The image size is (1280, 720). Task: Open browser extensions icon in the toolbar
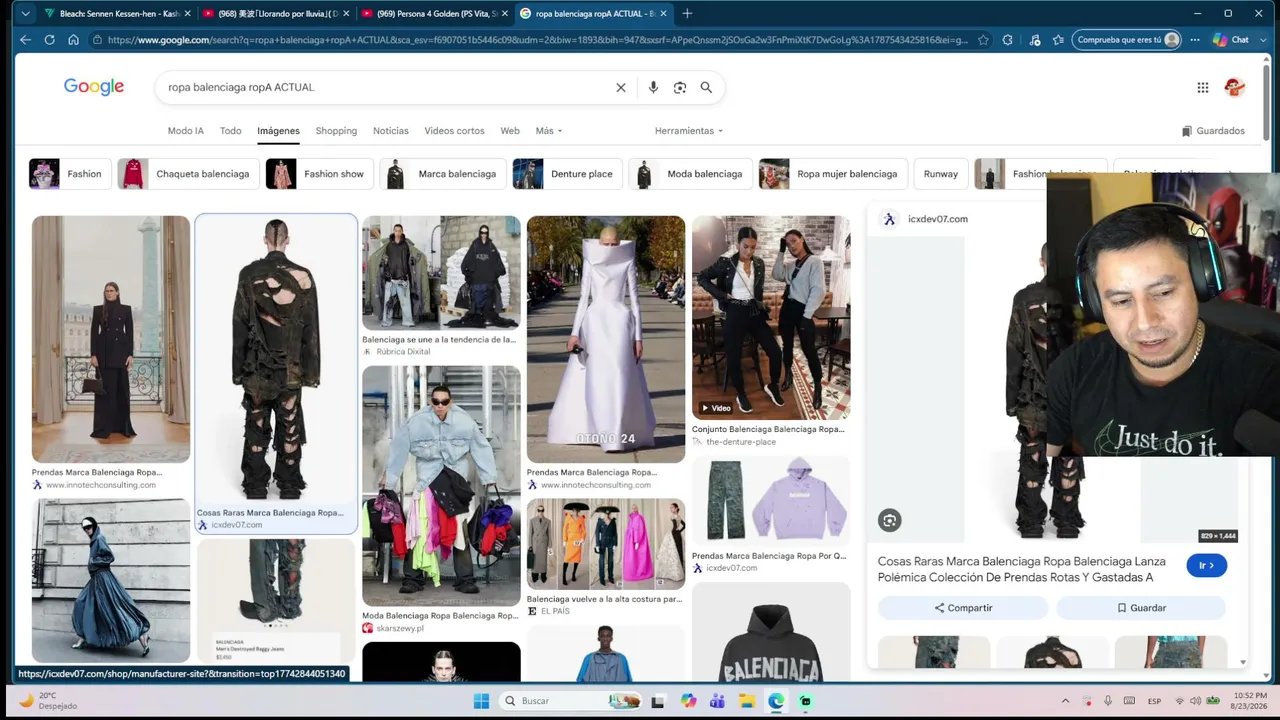point(1008,40)
